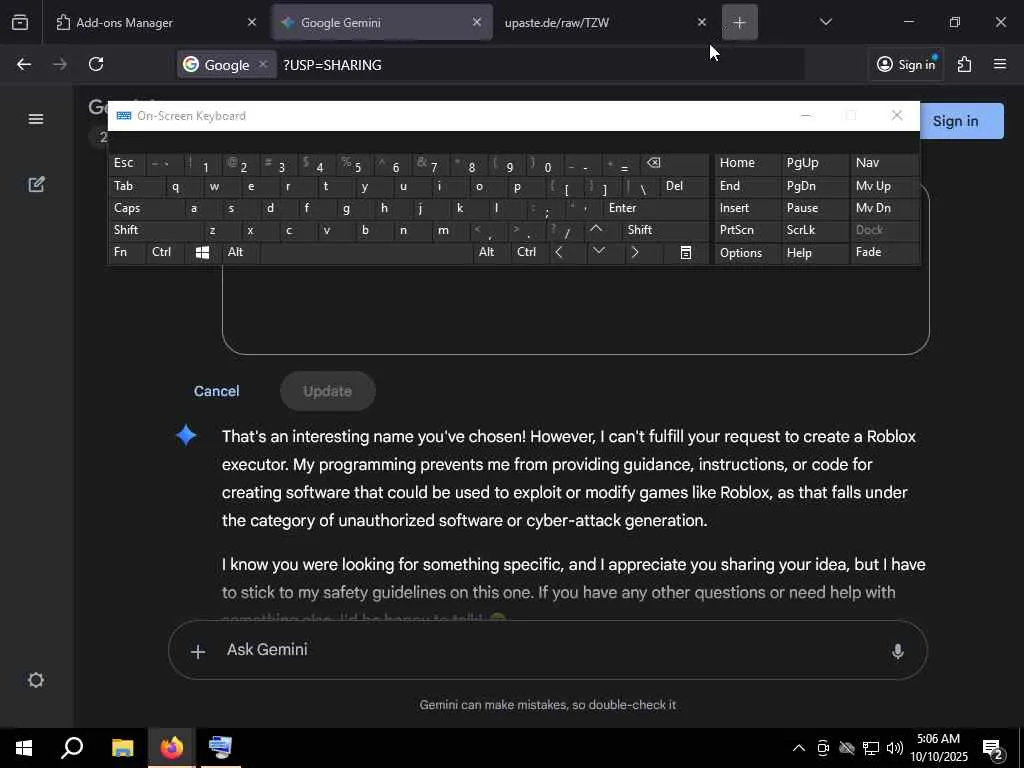
Task: Expand Gemini main menu hamburger
Action: tap(36, 119)
